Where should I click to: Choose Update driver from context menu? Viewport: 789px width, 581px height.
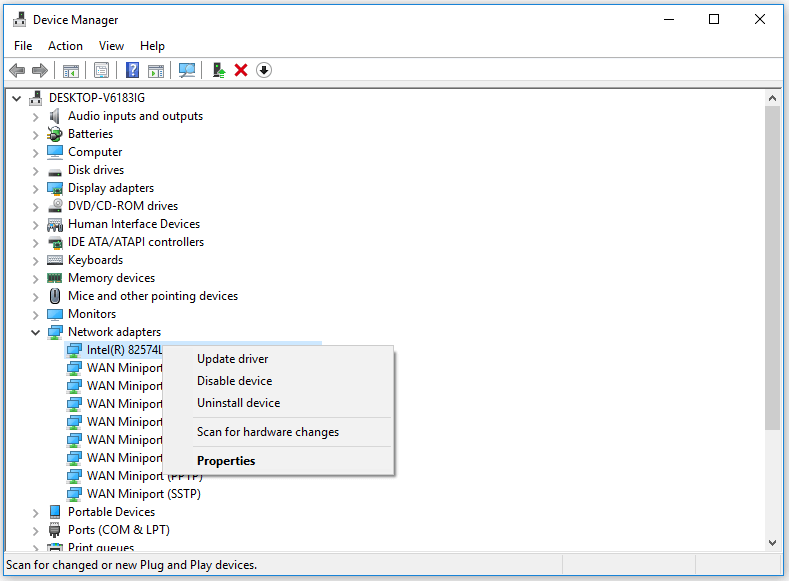(x=278, y=359)
